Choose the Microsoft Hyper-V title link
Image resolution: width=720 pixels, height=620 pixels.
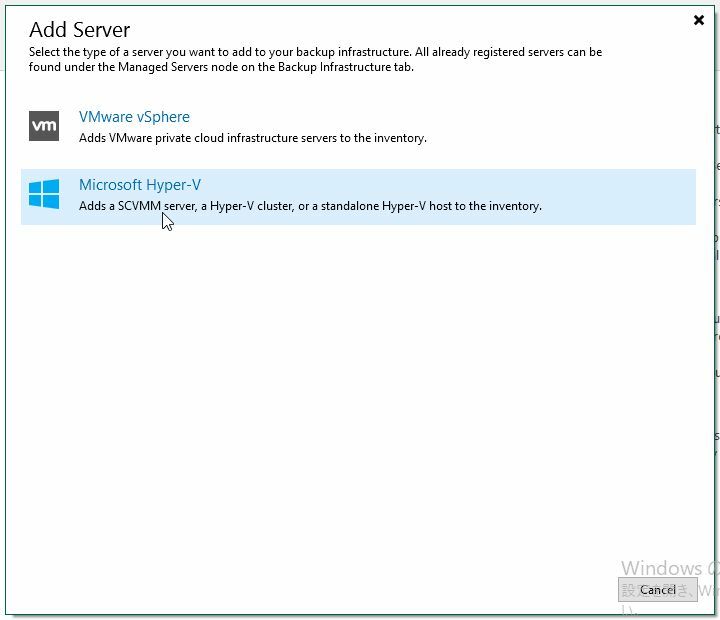click(x=140, y=185)
